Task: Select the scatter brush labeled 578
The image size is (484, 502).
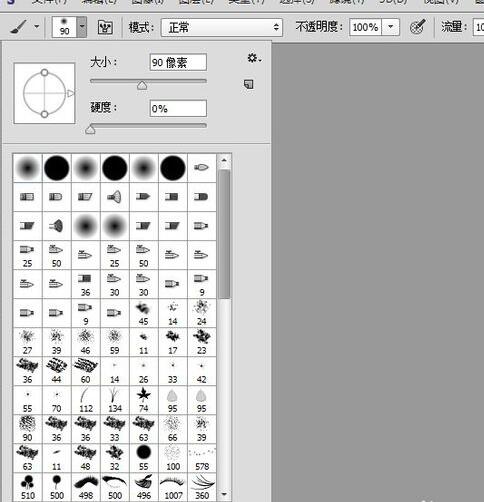Action: (x=202, y=458)
